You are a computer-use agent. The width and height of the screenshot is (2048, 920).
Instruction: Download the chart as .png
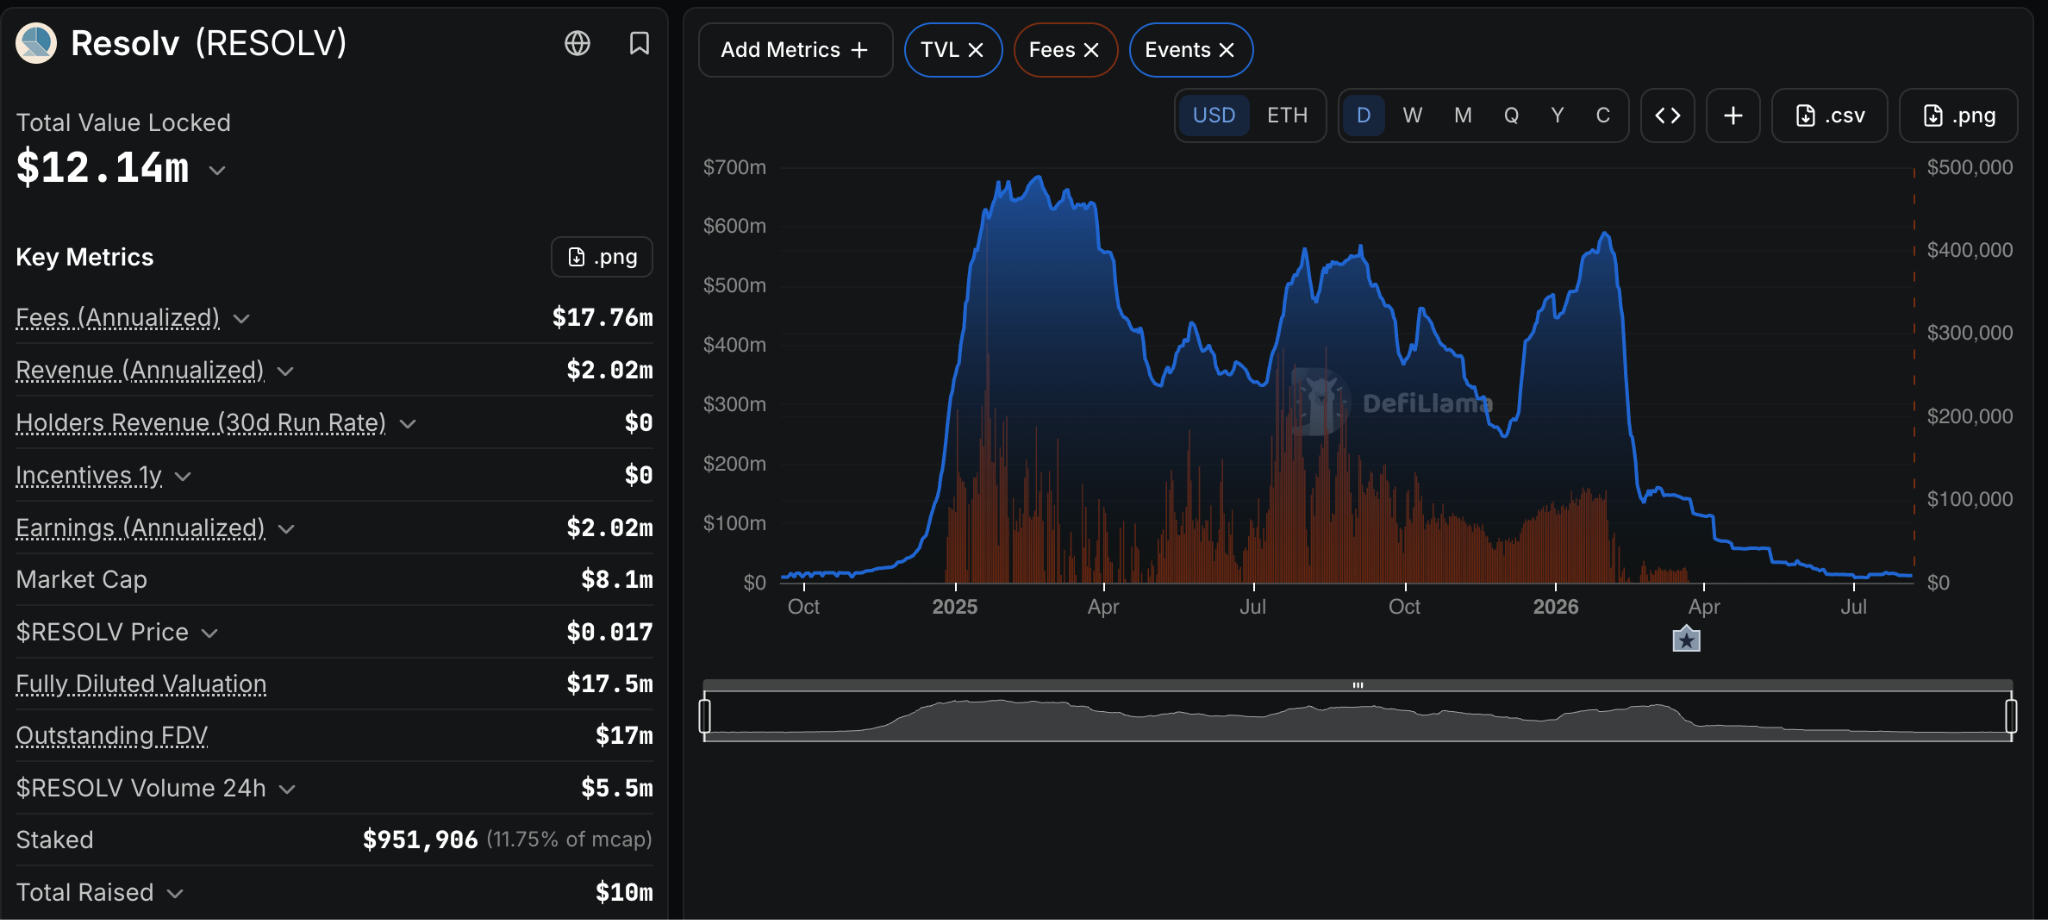tap(1958, 115)
